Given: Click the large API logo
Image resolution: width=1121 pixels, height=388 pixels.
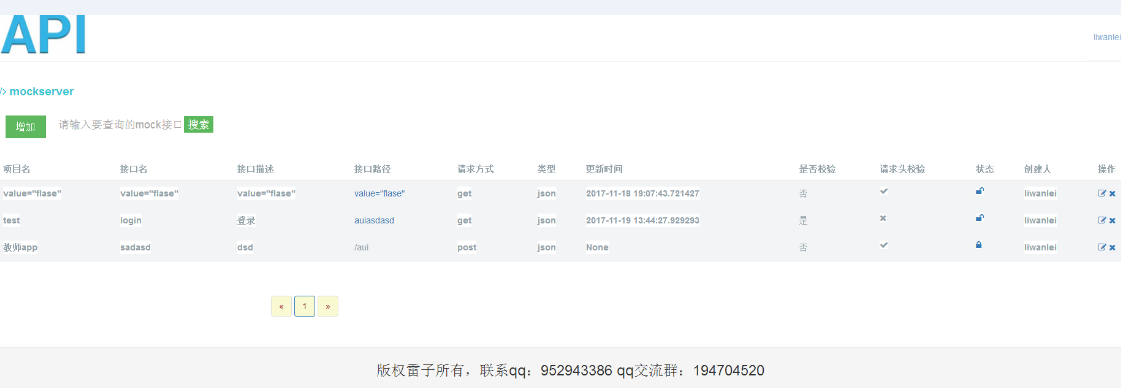Looking at the screenshot, I should 44,34.
